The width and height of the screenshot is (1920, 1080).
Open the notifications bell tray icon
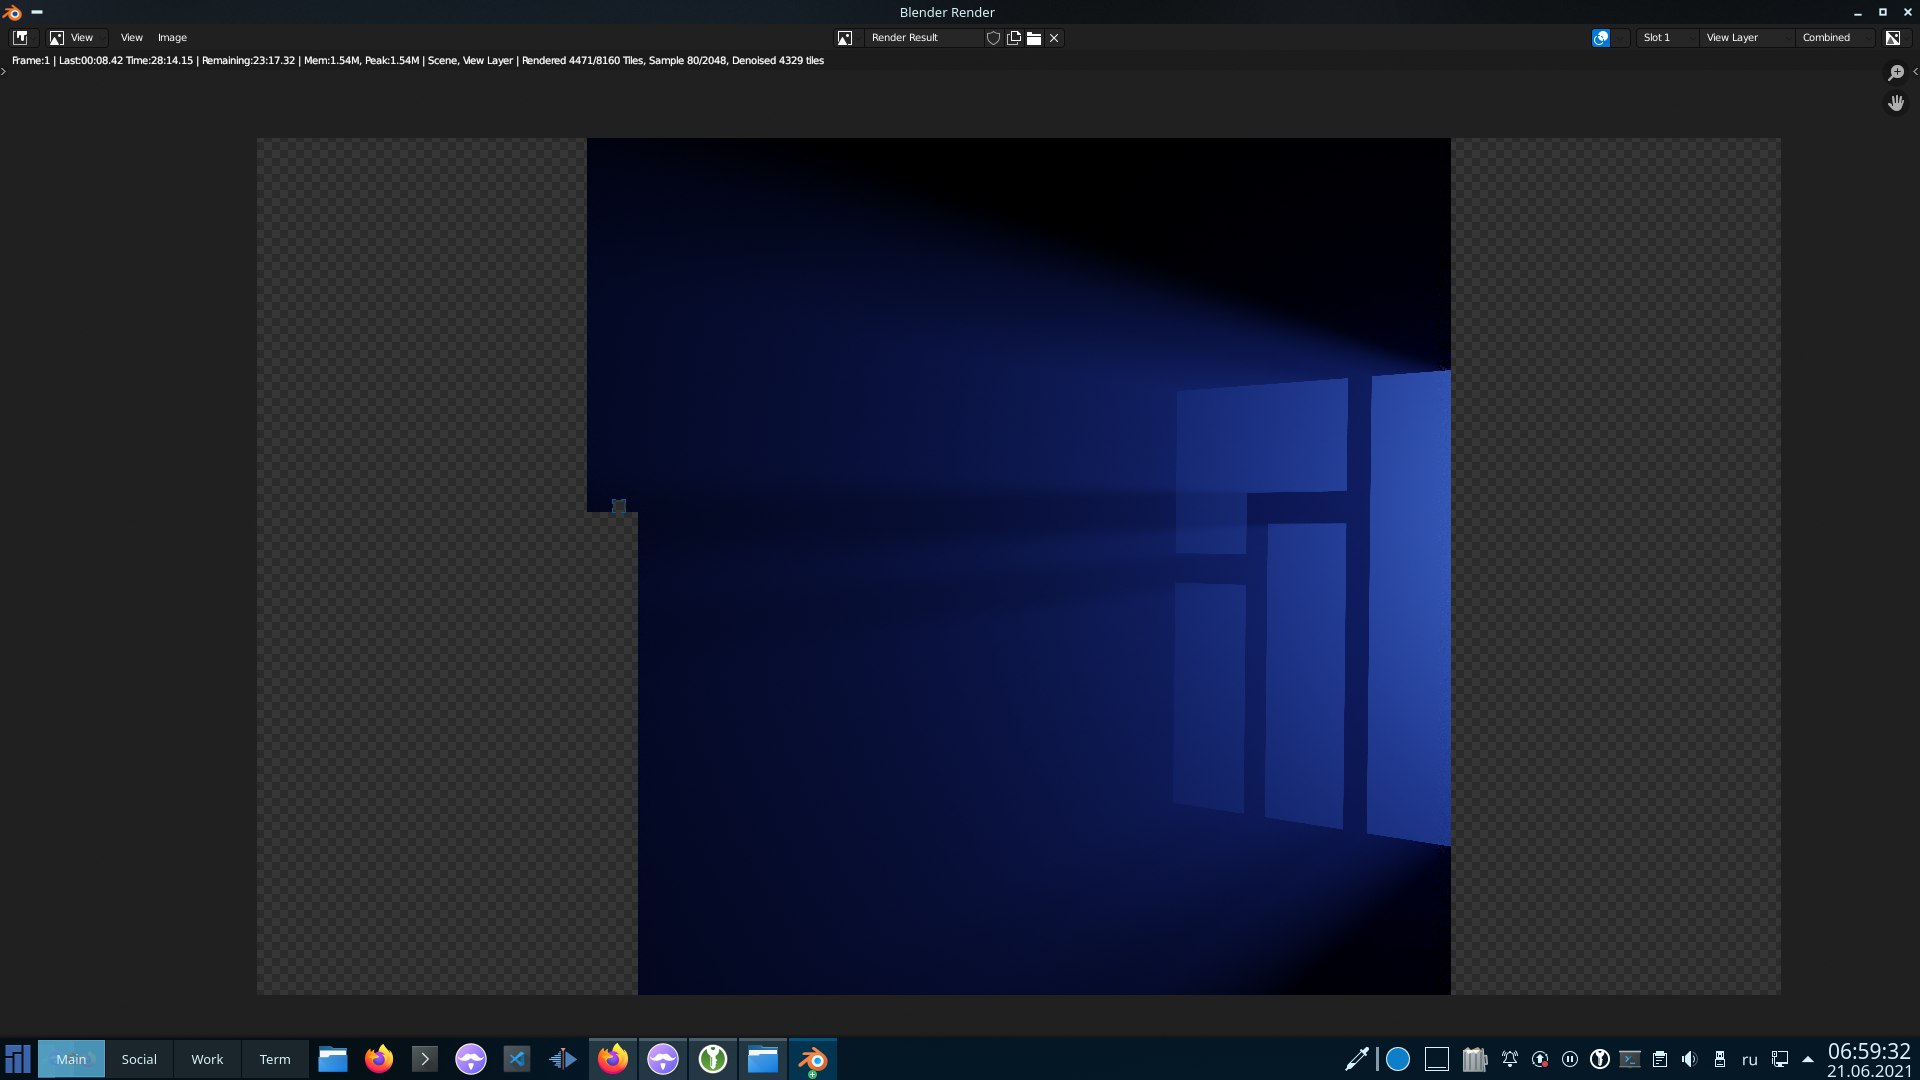1510,1059
